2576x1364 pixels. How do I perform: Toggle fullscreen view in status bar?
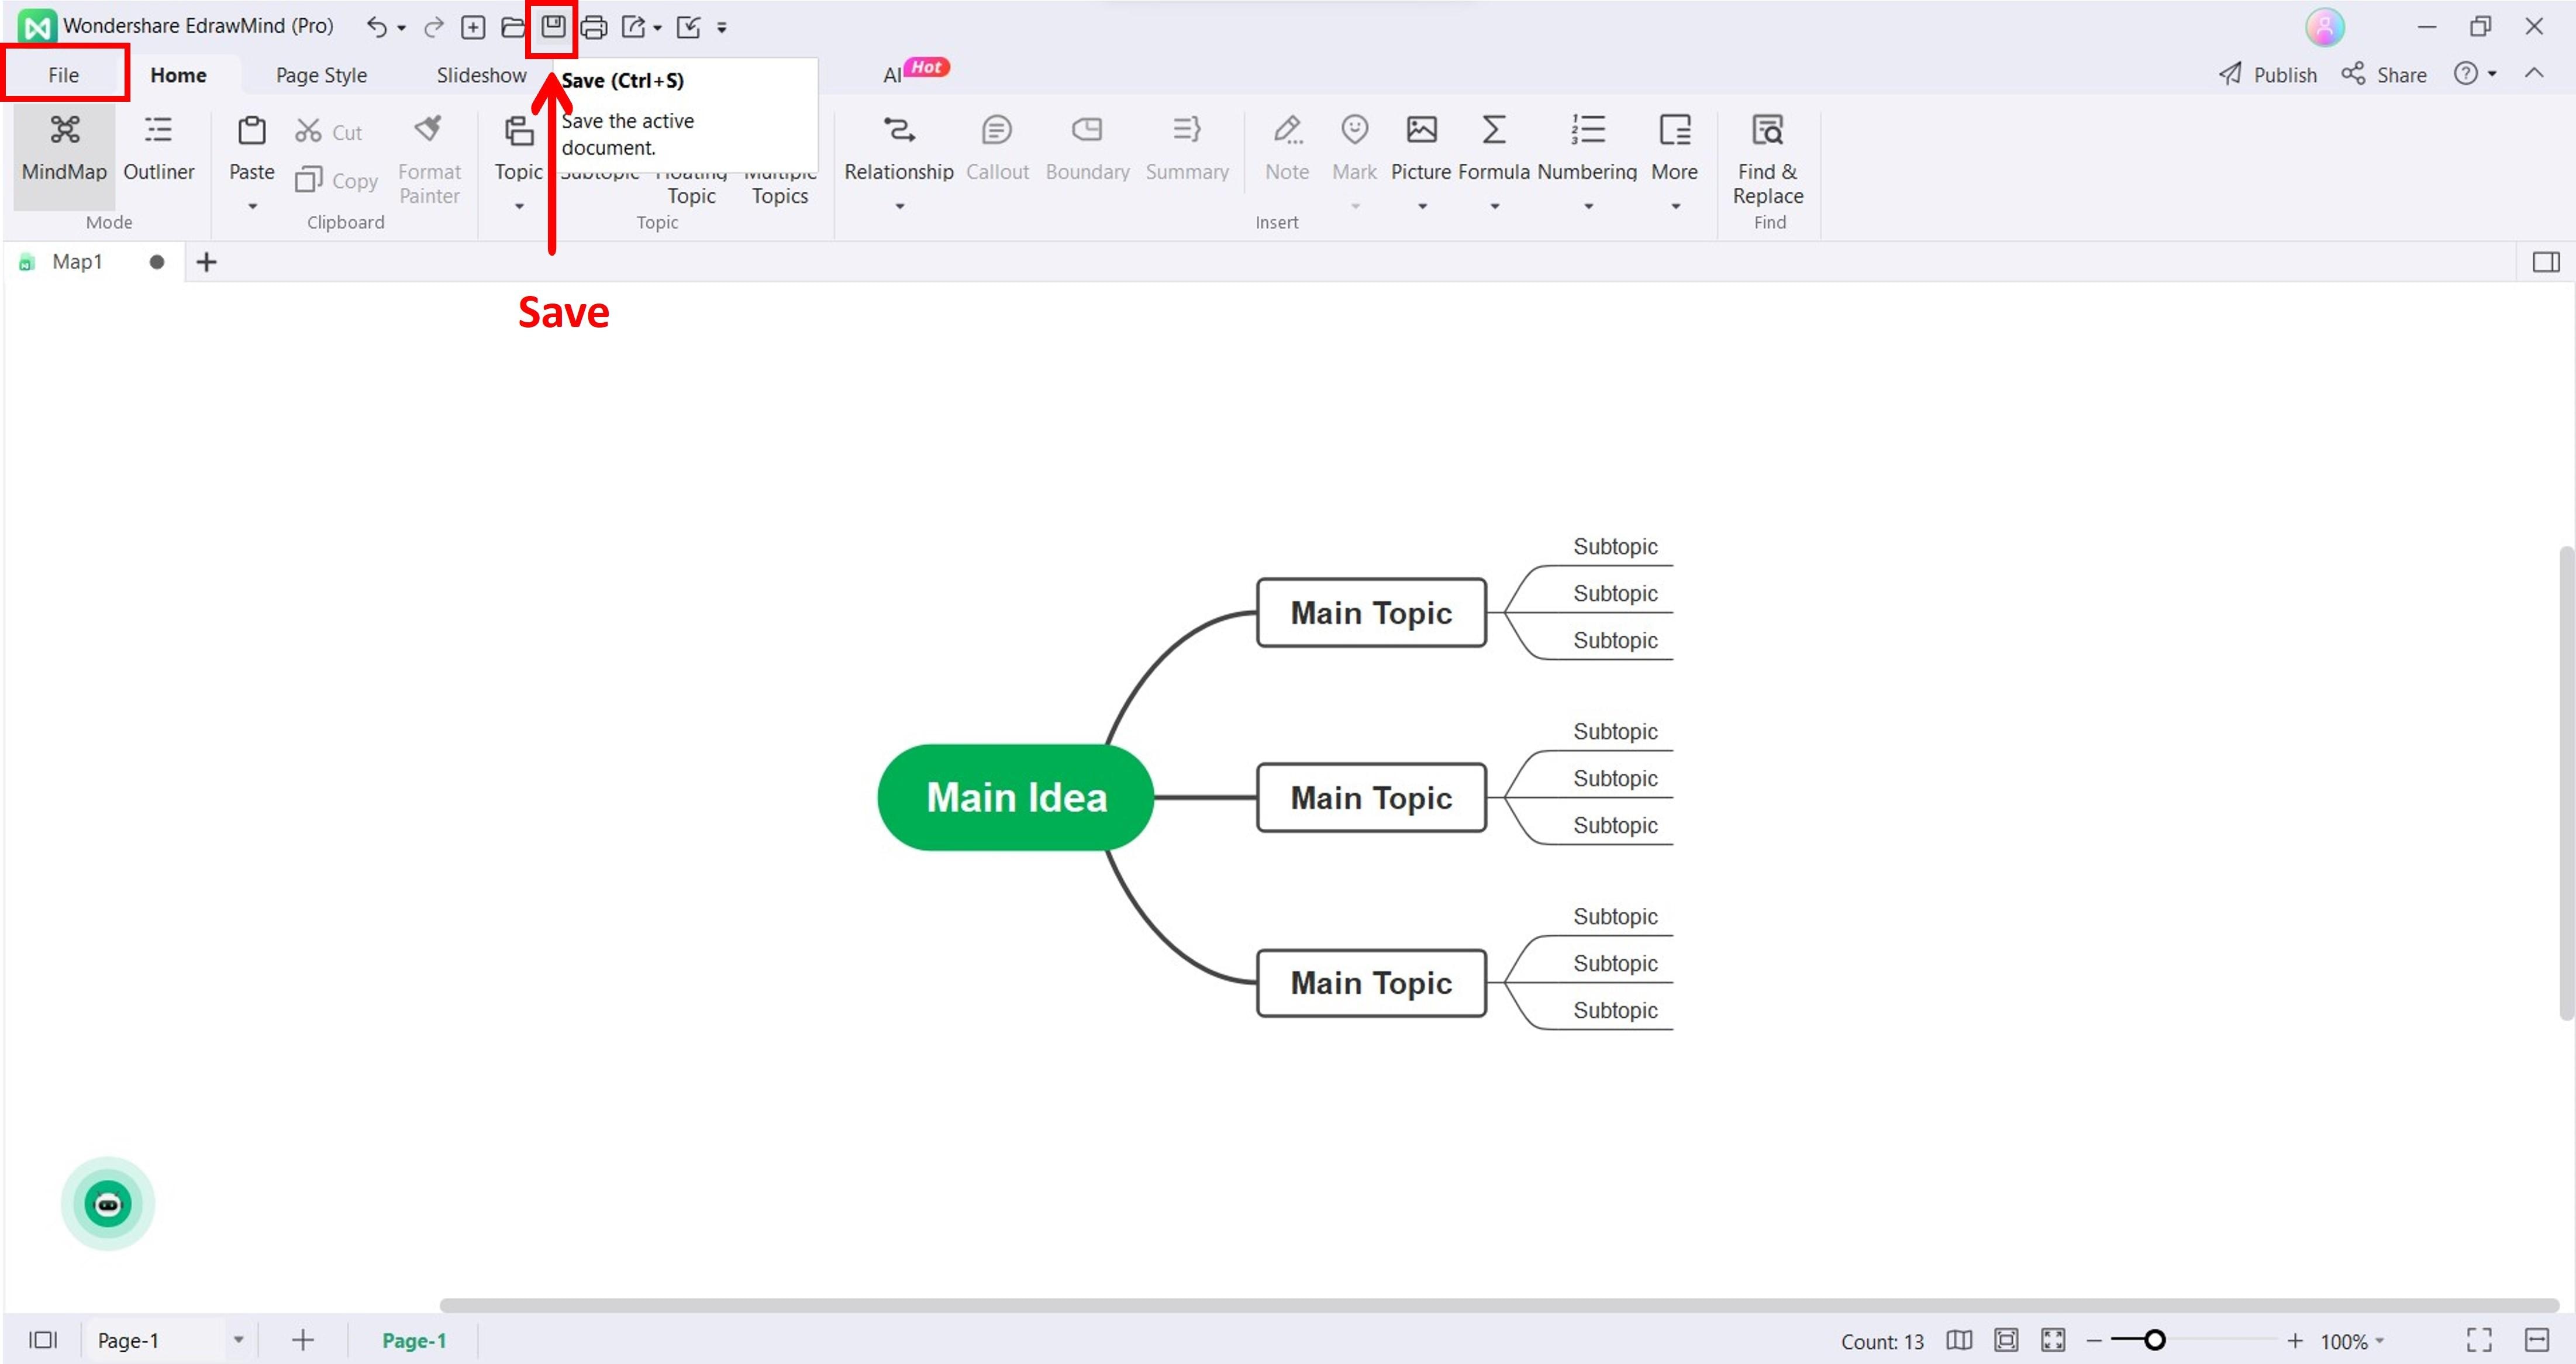pyautogui.click(x=2478, y=1340)
